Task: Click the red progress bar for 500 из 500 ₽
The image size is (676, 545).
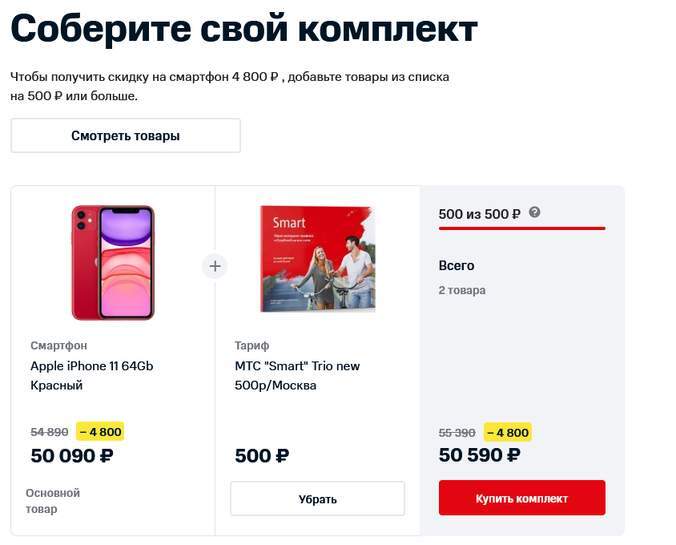Action: (522, 229)
